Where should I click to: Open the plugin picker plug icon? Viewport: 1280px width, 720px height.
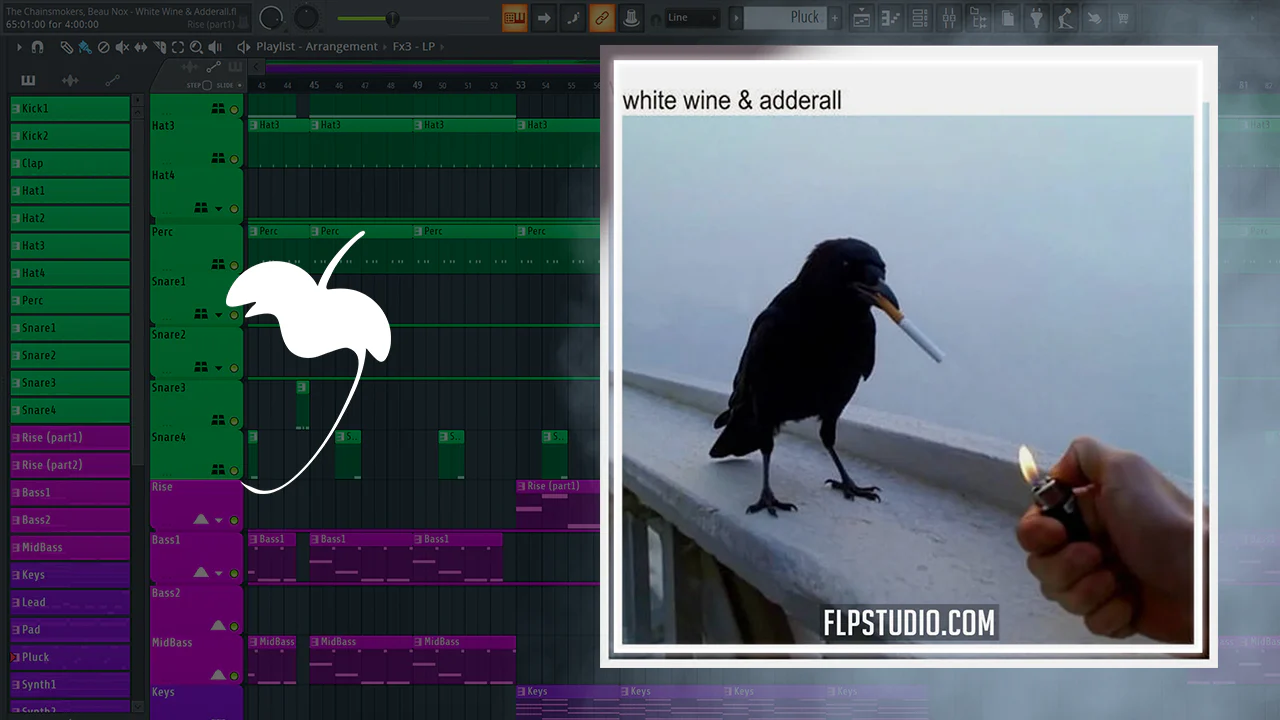point(1037,18)
